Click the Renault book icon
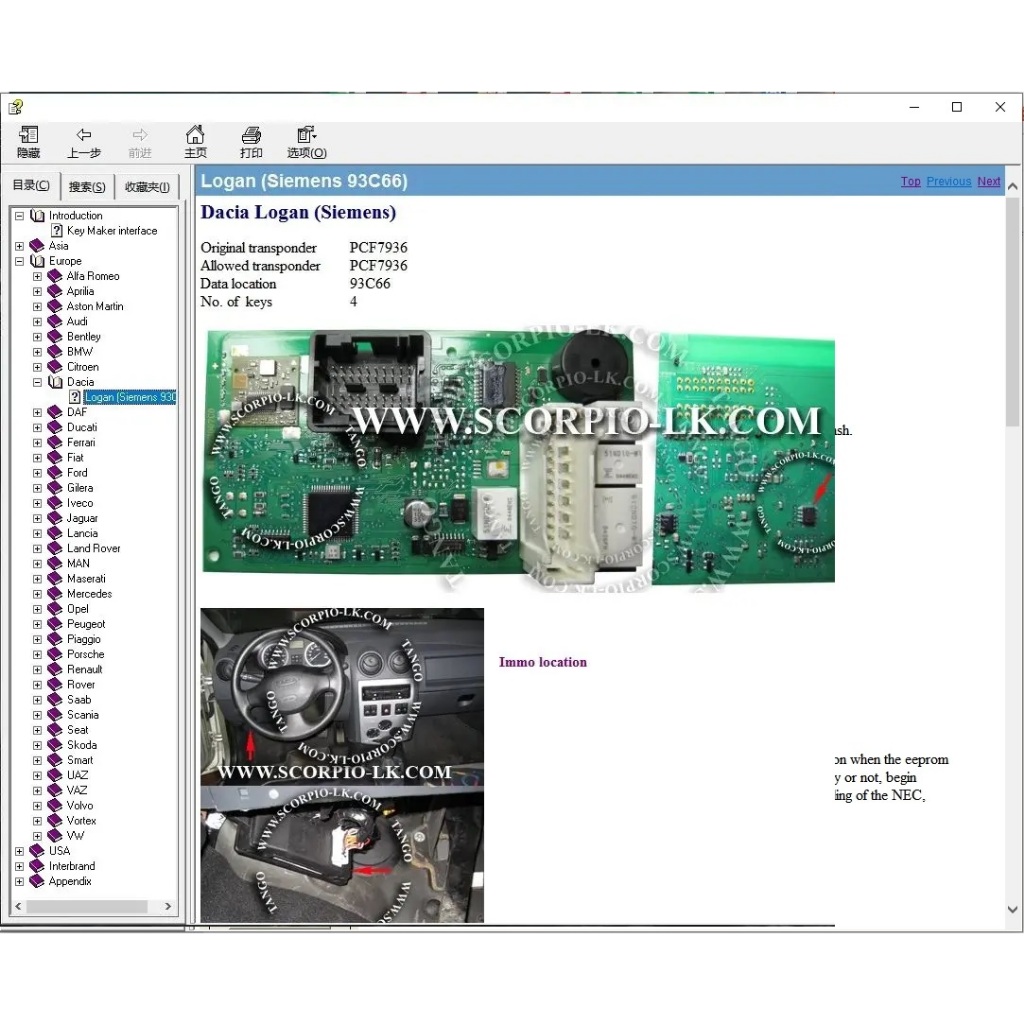This screenshot has height=1024, width=1024. pos(56,669)
